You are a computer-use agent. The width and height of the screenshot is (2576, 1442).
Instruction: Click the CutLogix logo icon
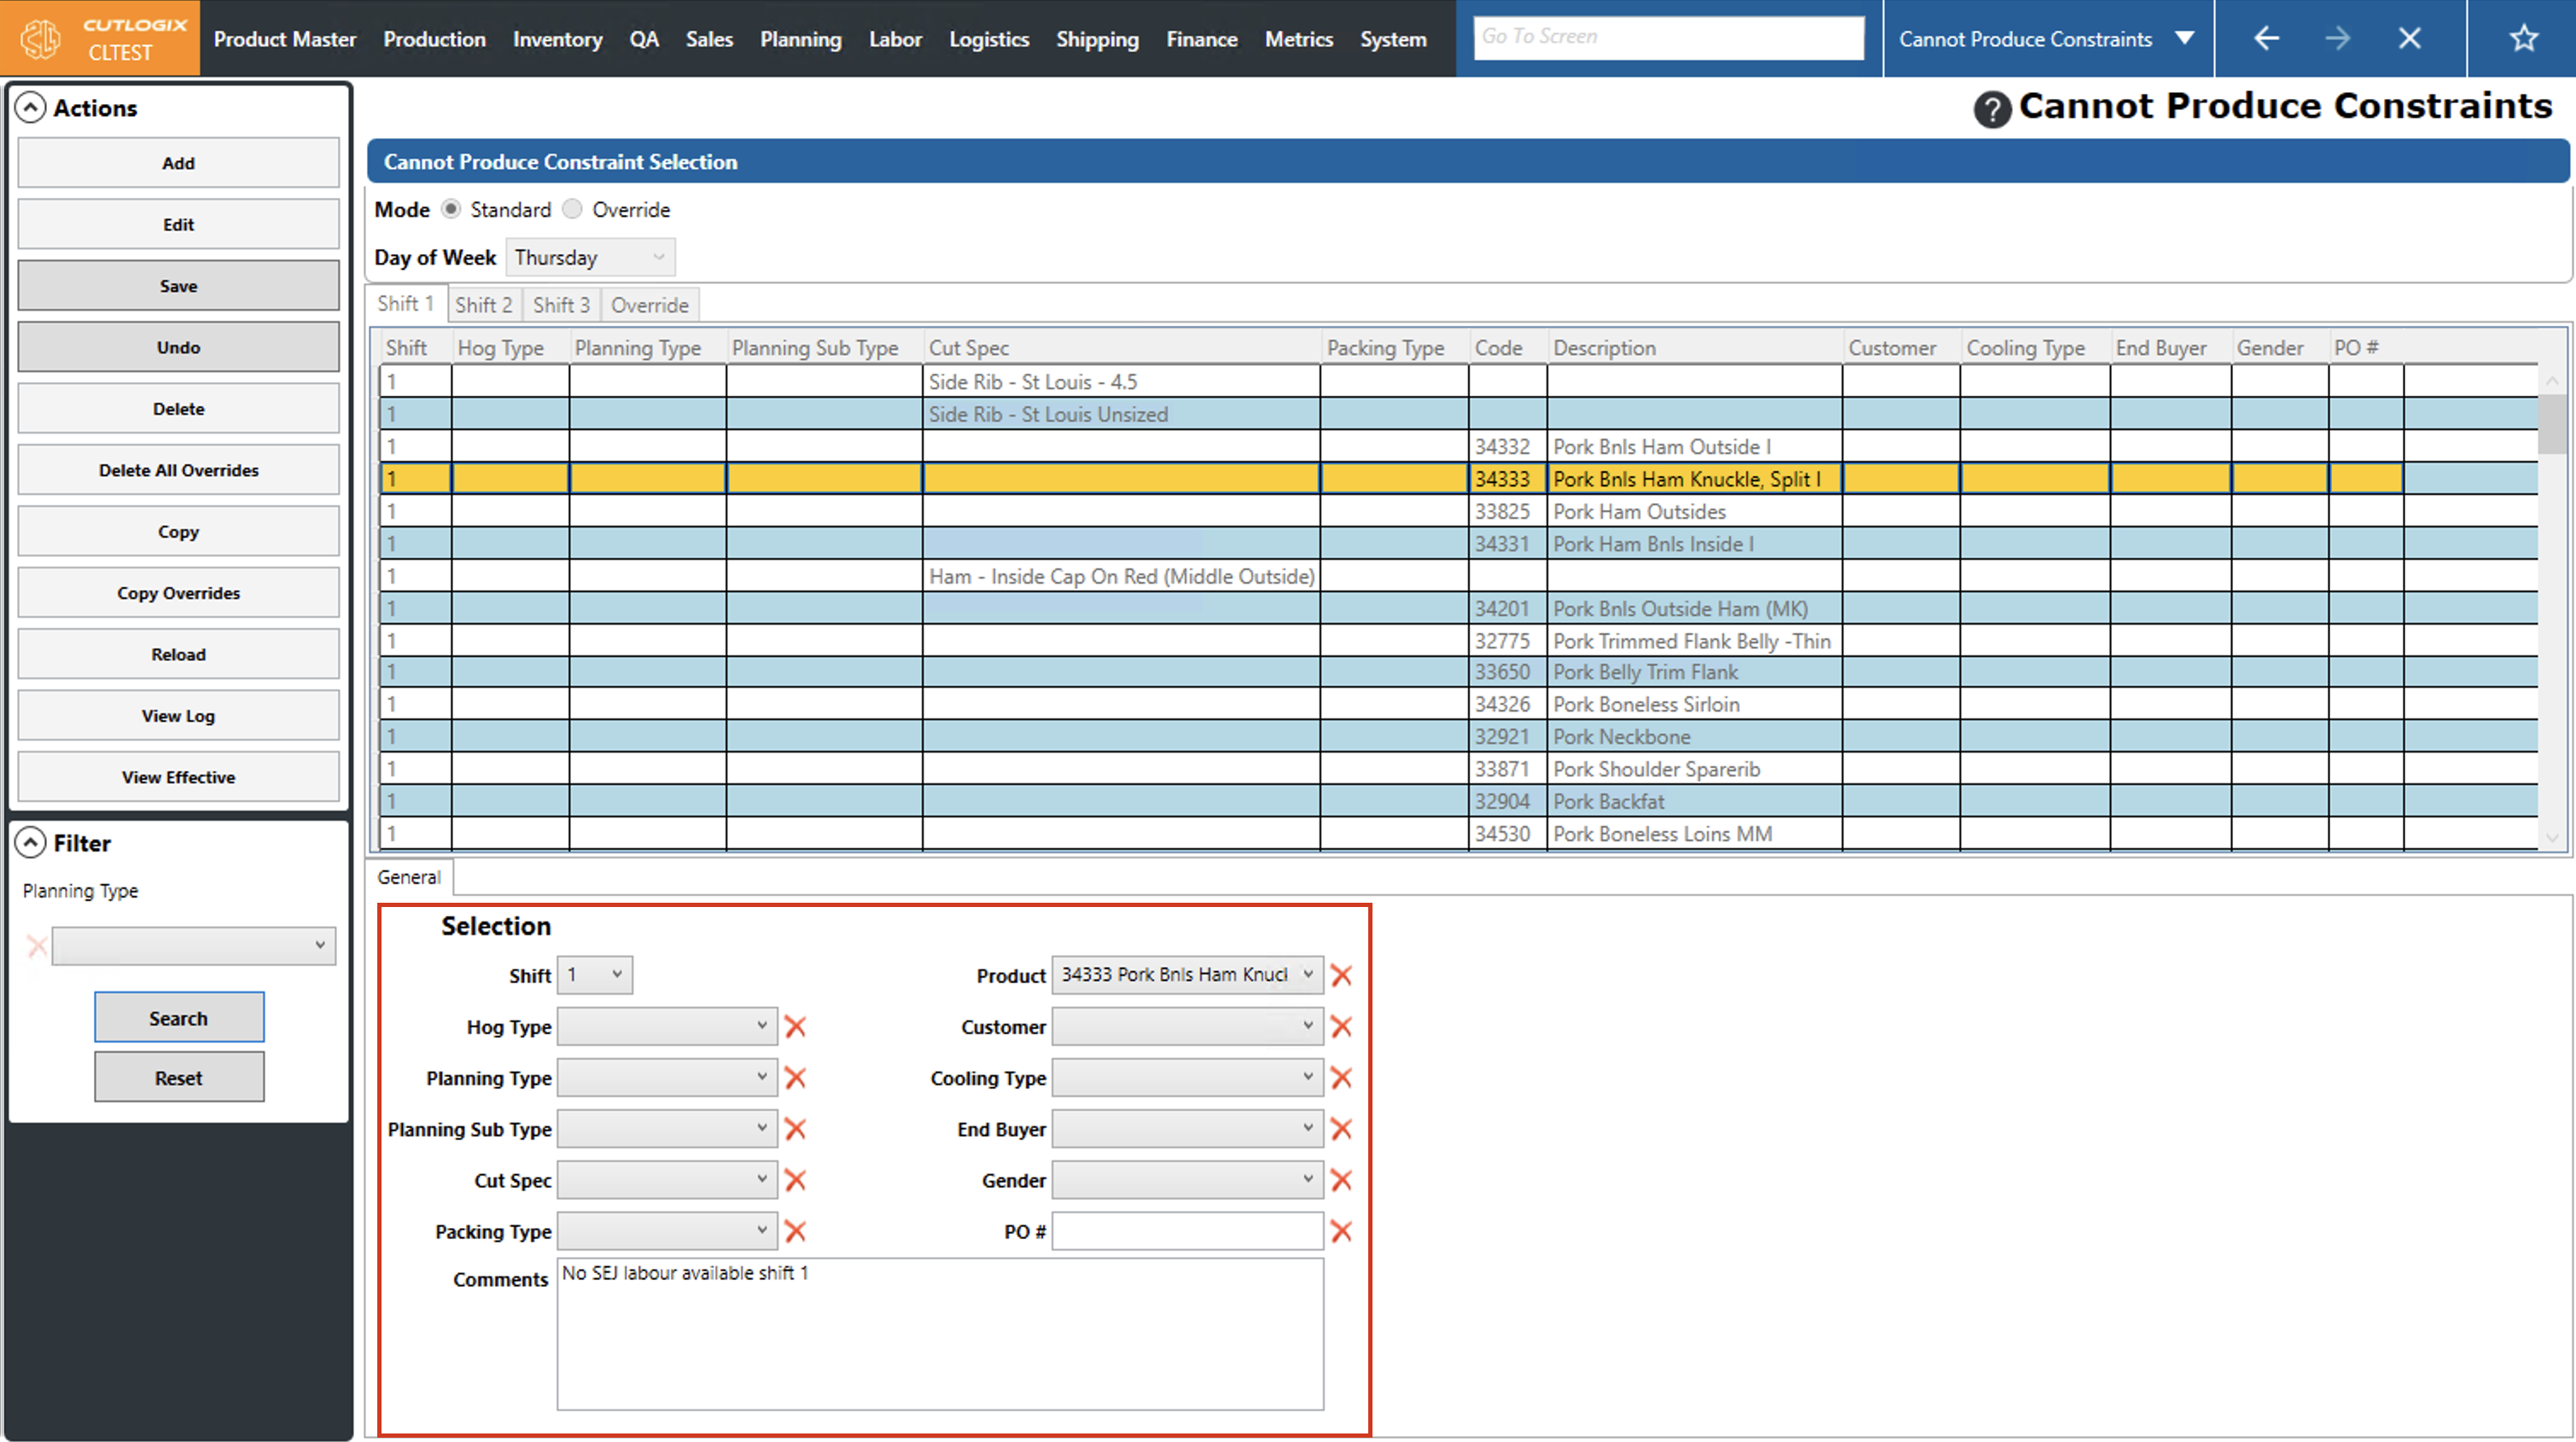(x=41, y=39)
